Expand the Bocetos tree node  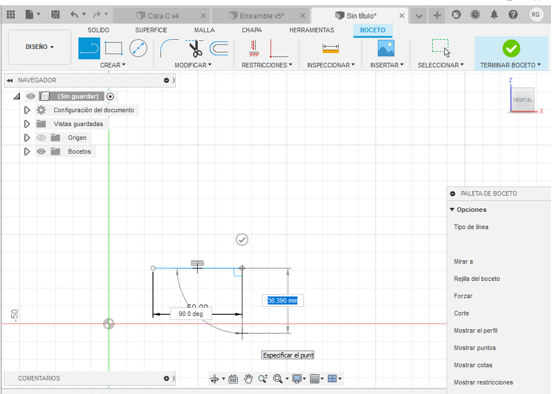click(27, 152)
